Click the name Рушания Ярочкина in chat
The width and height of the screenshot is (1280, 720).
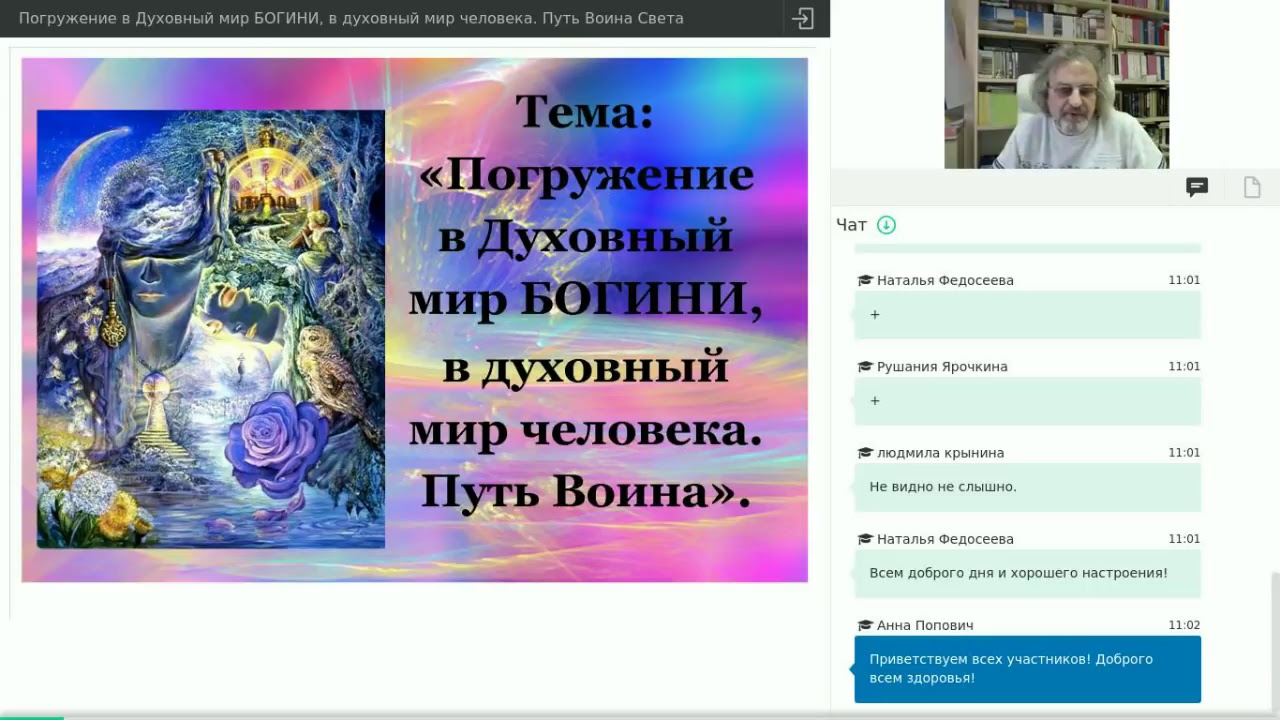942,367
